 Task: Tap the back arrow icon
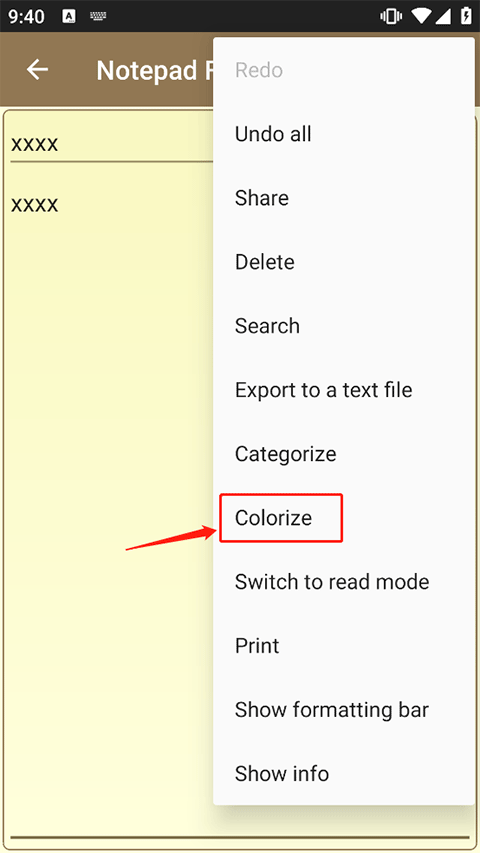(37, 70)
